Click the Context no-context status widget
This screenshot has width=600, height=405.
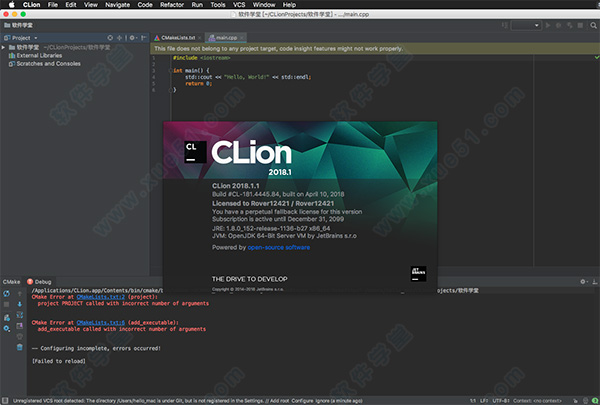tap(537, 401)
